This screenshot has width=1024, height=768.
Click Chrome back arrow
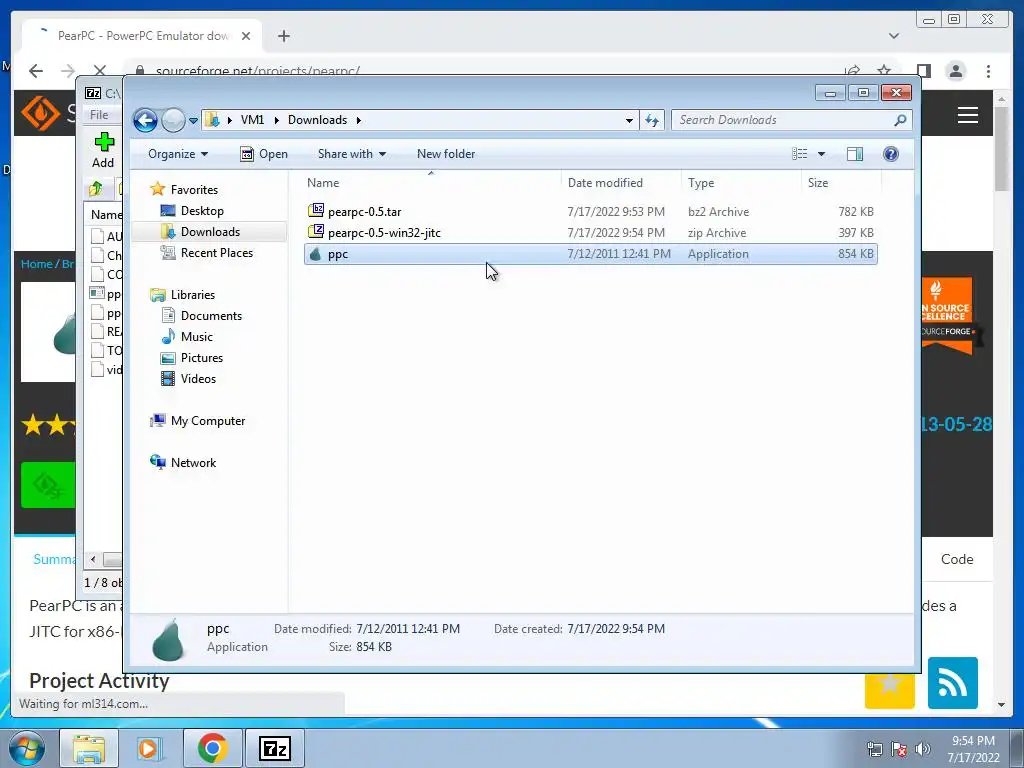point(36,71)
